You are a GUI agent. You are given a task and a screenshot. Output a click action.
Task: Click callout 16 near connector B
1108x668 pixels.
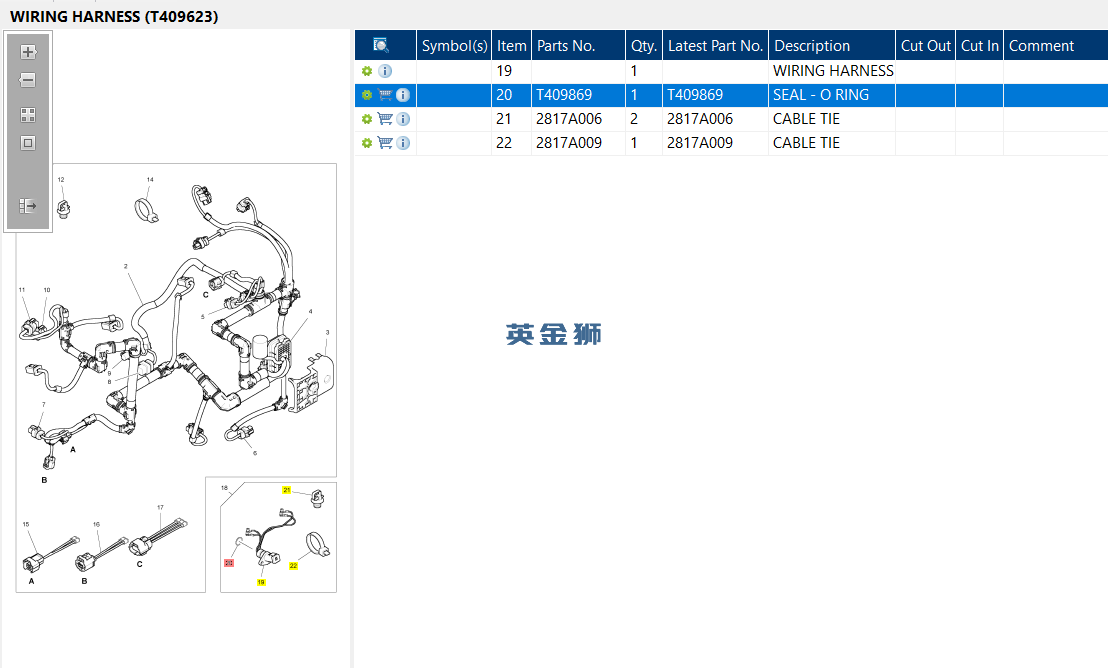[96, 525]
